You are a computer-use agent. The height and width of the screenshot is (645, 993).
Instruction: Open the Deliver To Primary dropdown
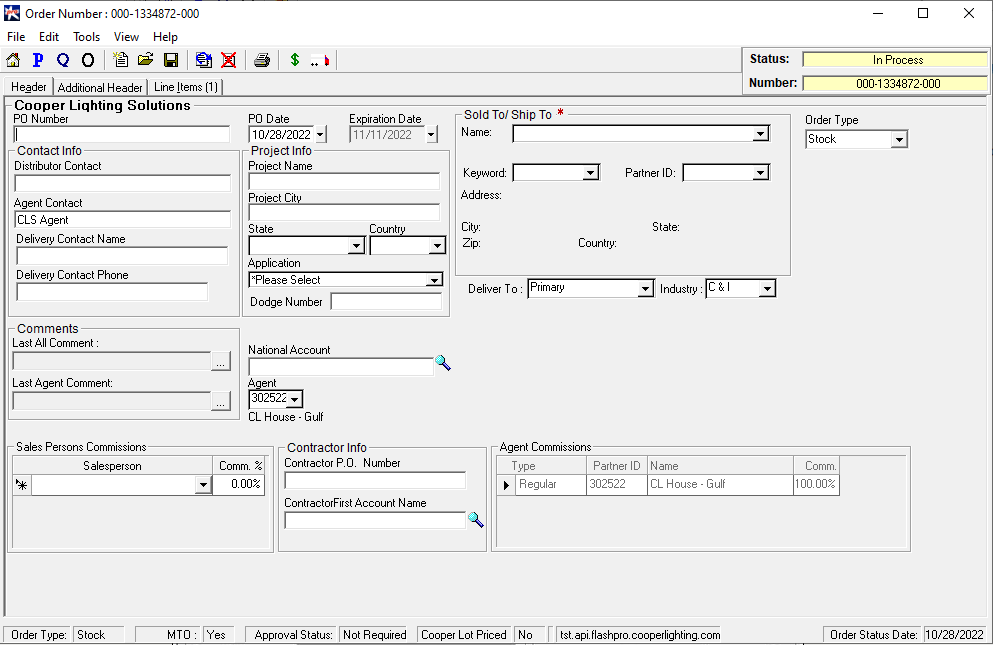pos(645,289)
